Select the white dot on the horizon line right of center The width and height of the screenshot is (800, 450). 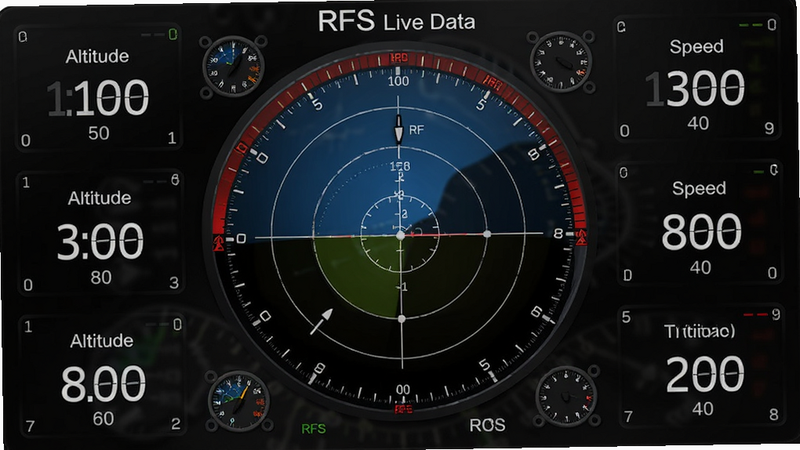click(x=487, y=234)
